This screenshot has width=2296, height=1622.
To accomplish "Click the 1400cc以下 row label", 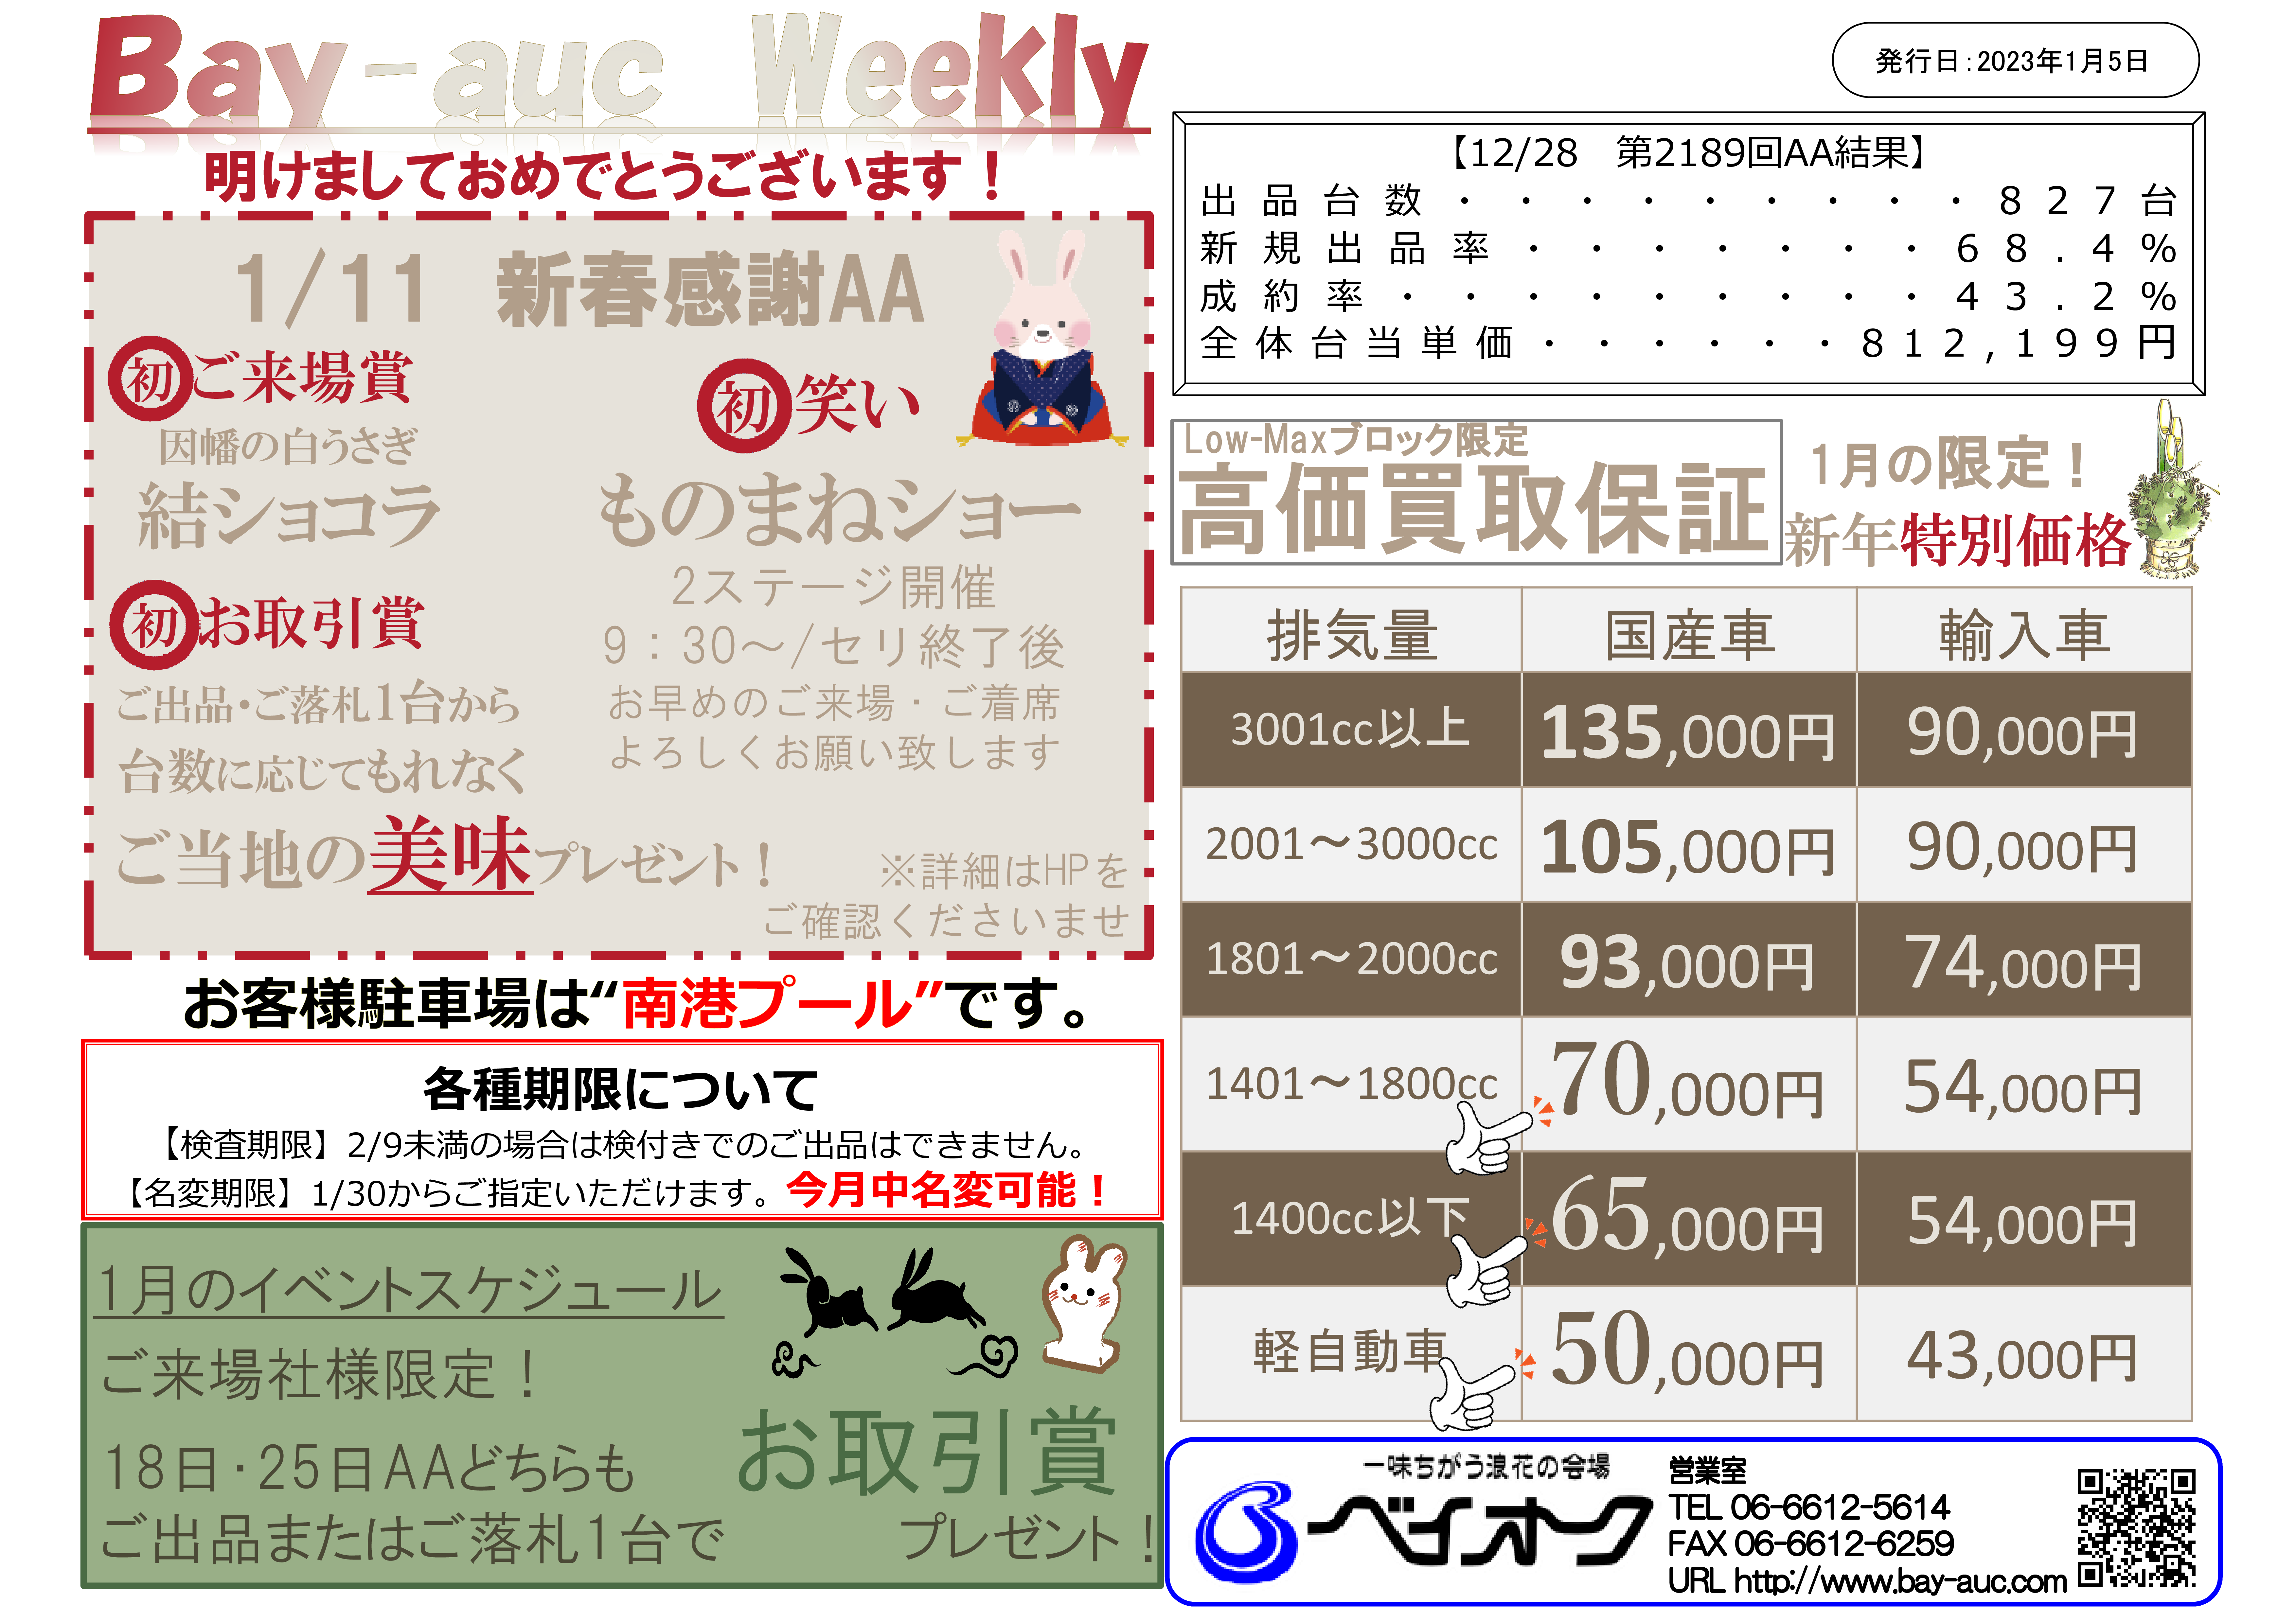I will click(x=1351, y=1218).
